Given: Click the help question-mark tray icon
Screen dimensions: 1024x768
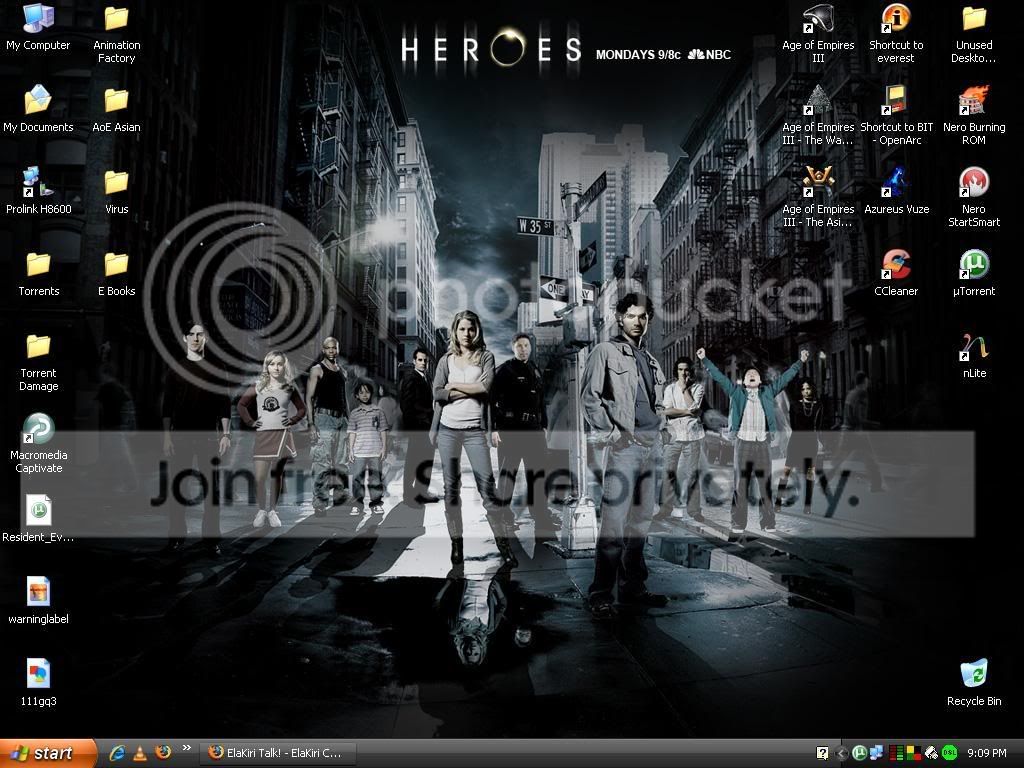Looking at the screenshot, I should click(822, 753).
